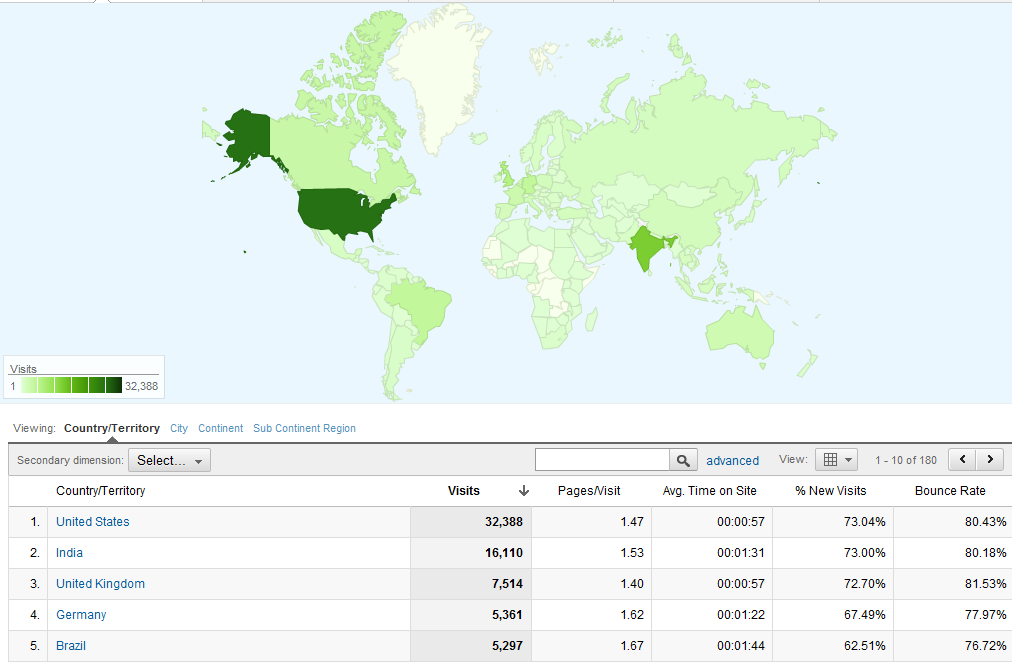
Task: Switch to the Continent view tab
Action: click(x=220, y=428)
